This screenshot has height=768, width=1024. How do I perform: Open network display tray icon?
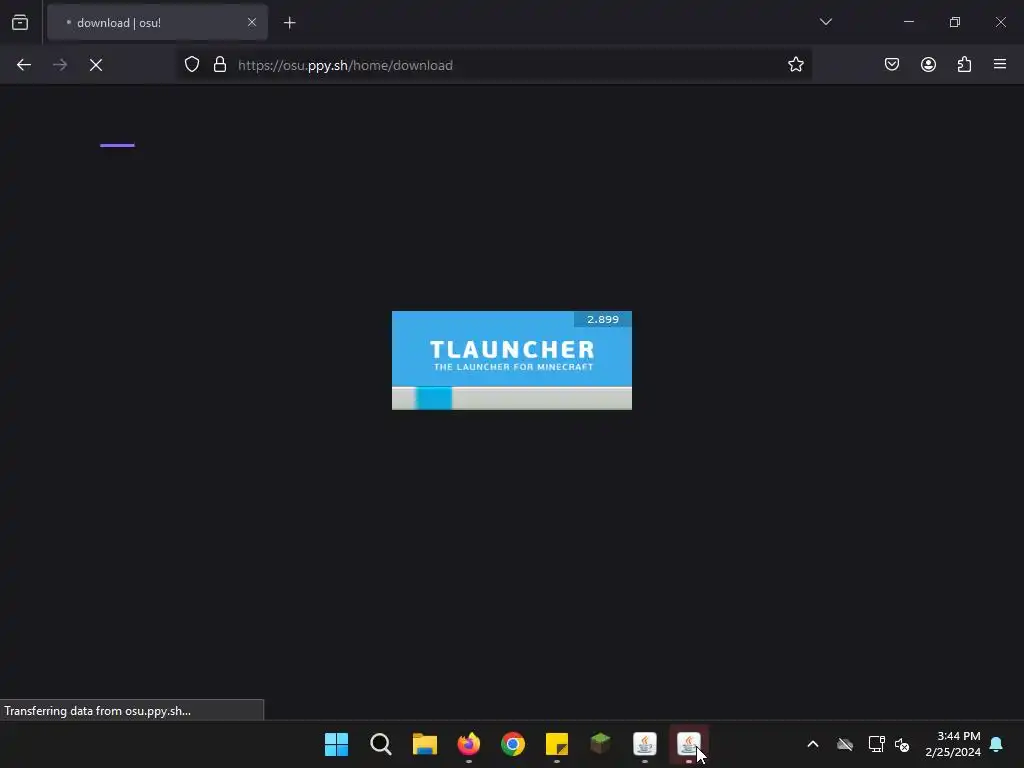(876, 744)
